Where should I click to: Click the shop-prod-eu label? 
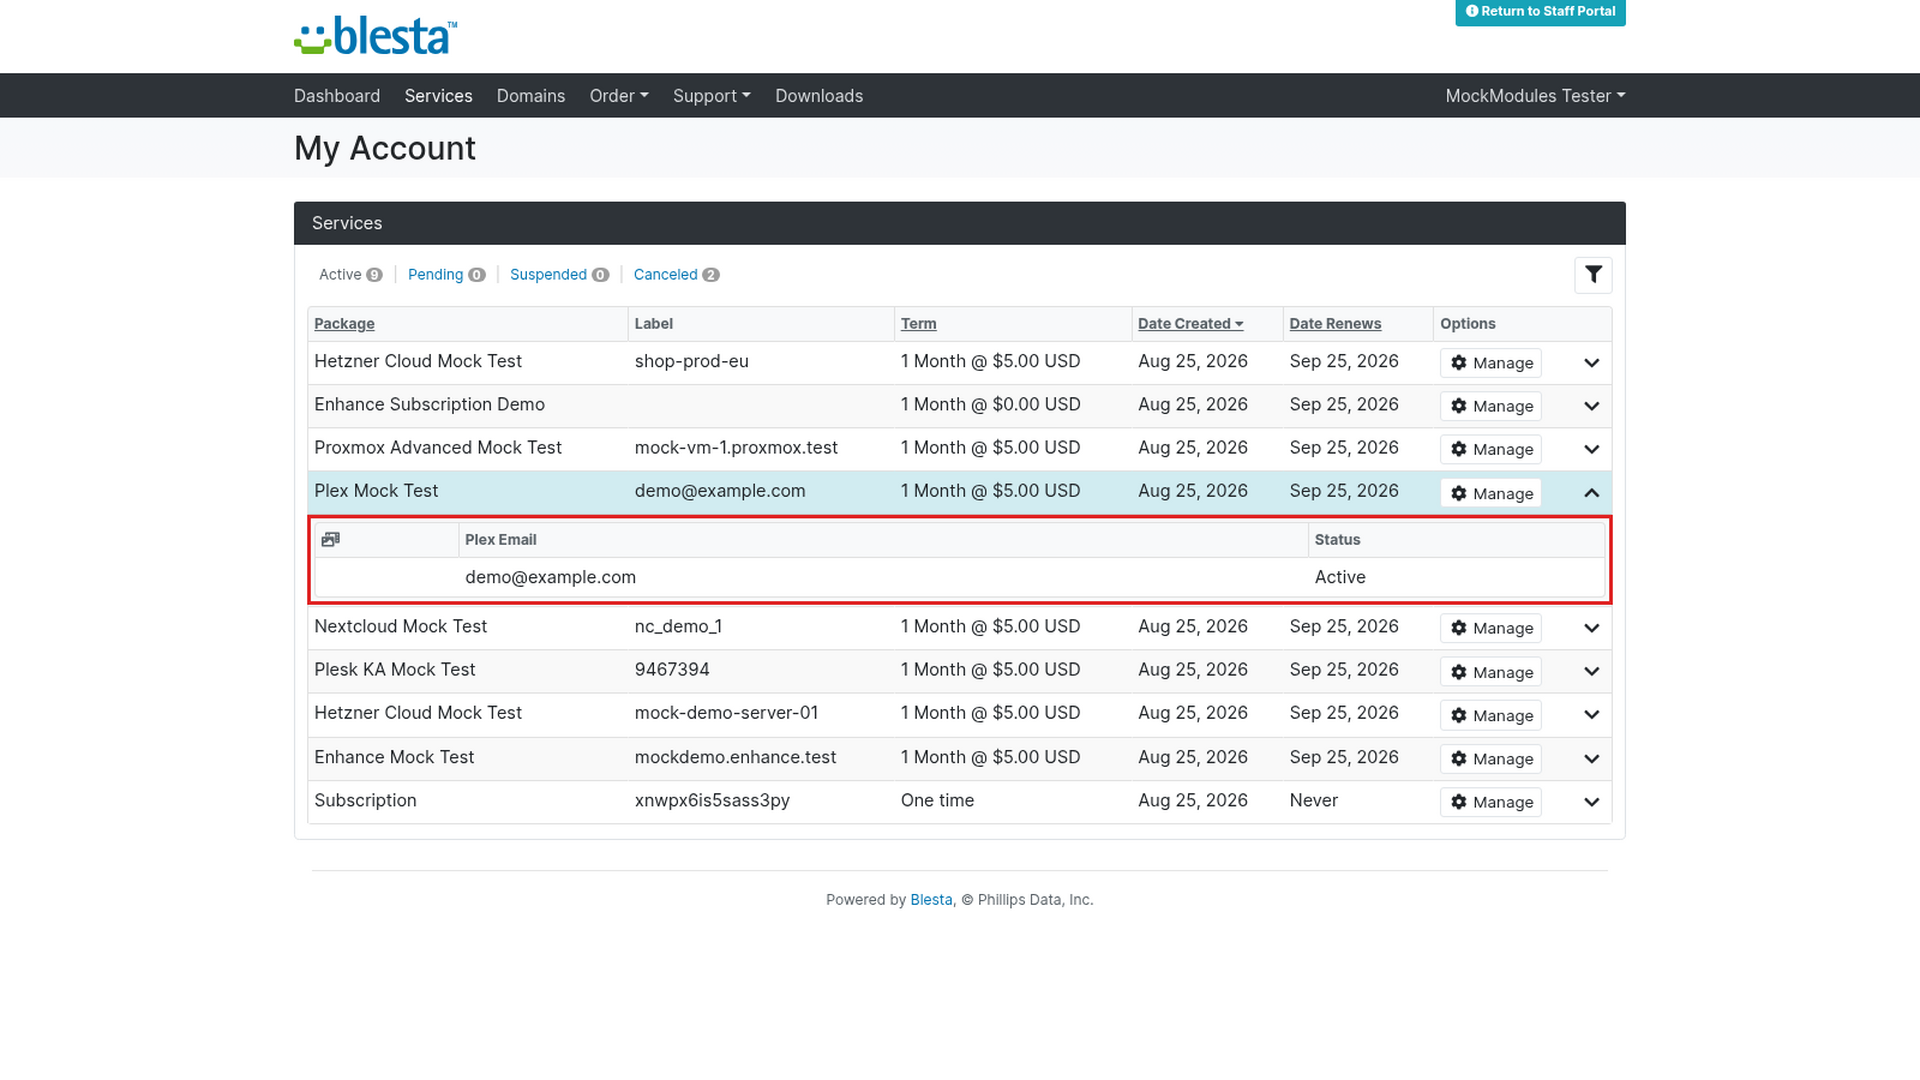691,361
